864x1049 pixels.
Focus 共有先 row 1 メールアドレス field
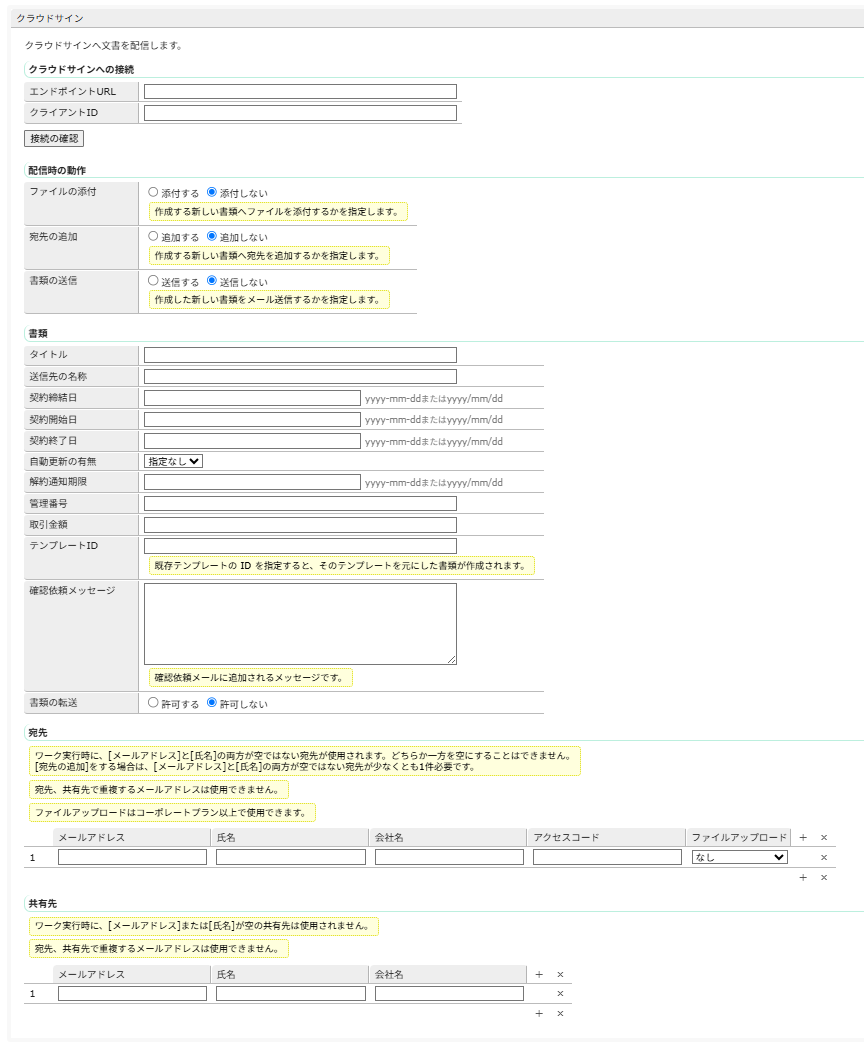(133, 993)
